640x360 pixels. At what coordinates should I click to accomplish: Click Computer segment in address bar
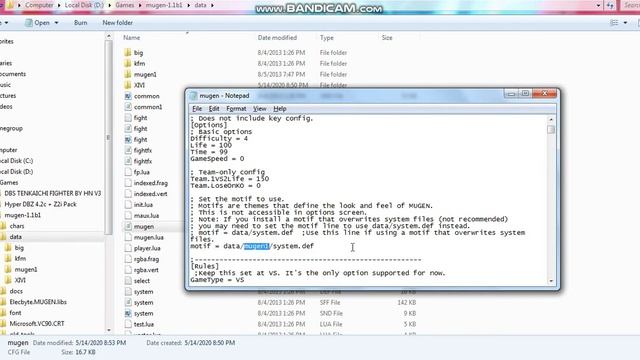coord(39,5)
